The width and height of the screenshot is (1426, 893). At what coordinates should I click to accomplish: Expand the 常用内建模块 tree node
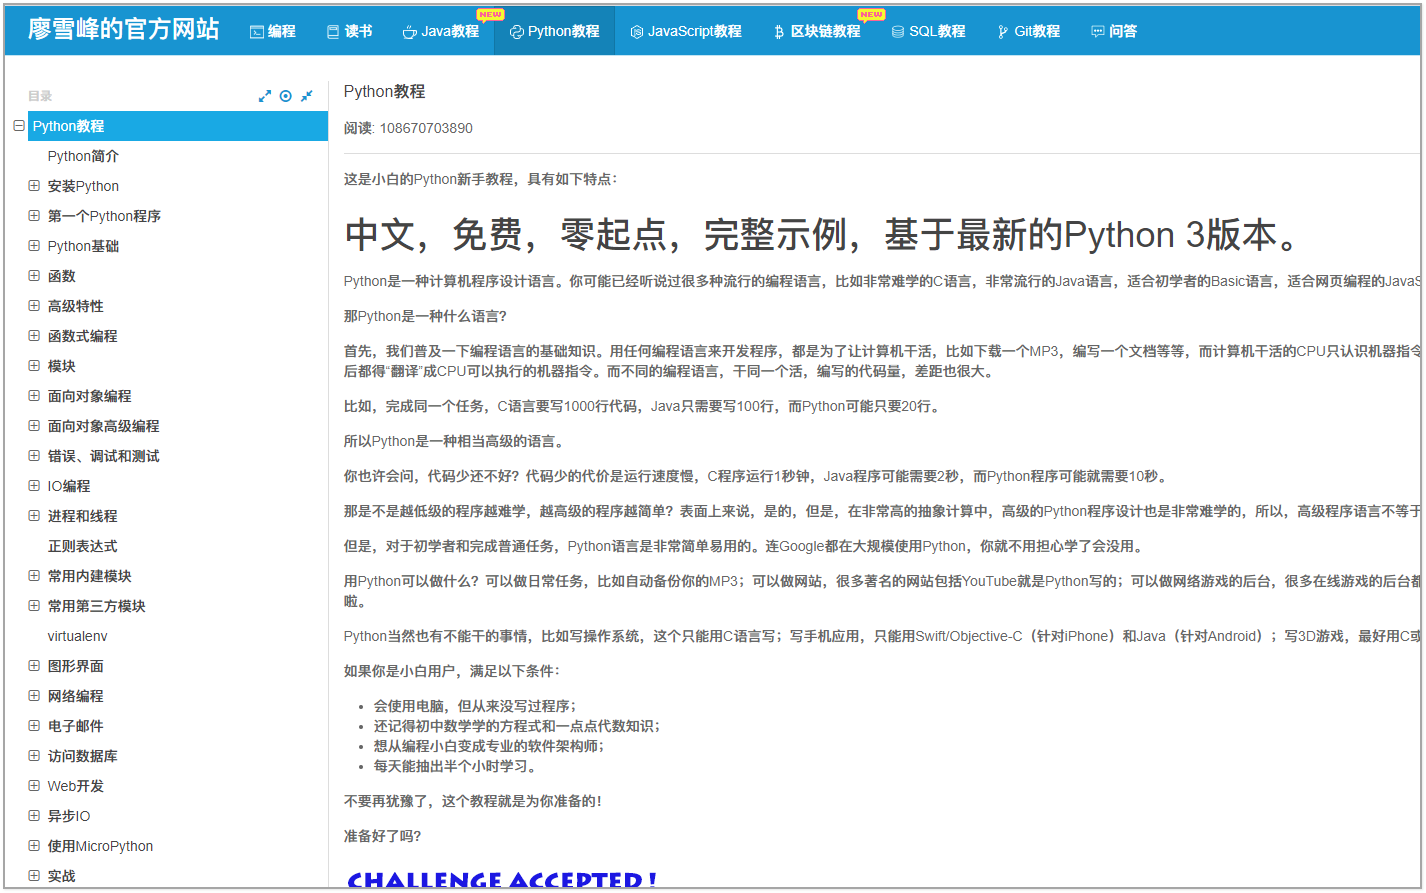pos(34,576)
